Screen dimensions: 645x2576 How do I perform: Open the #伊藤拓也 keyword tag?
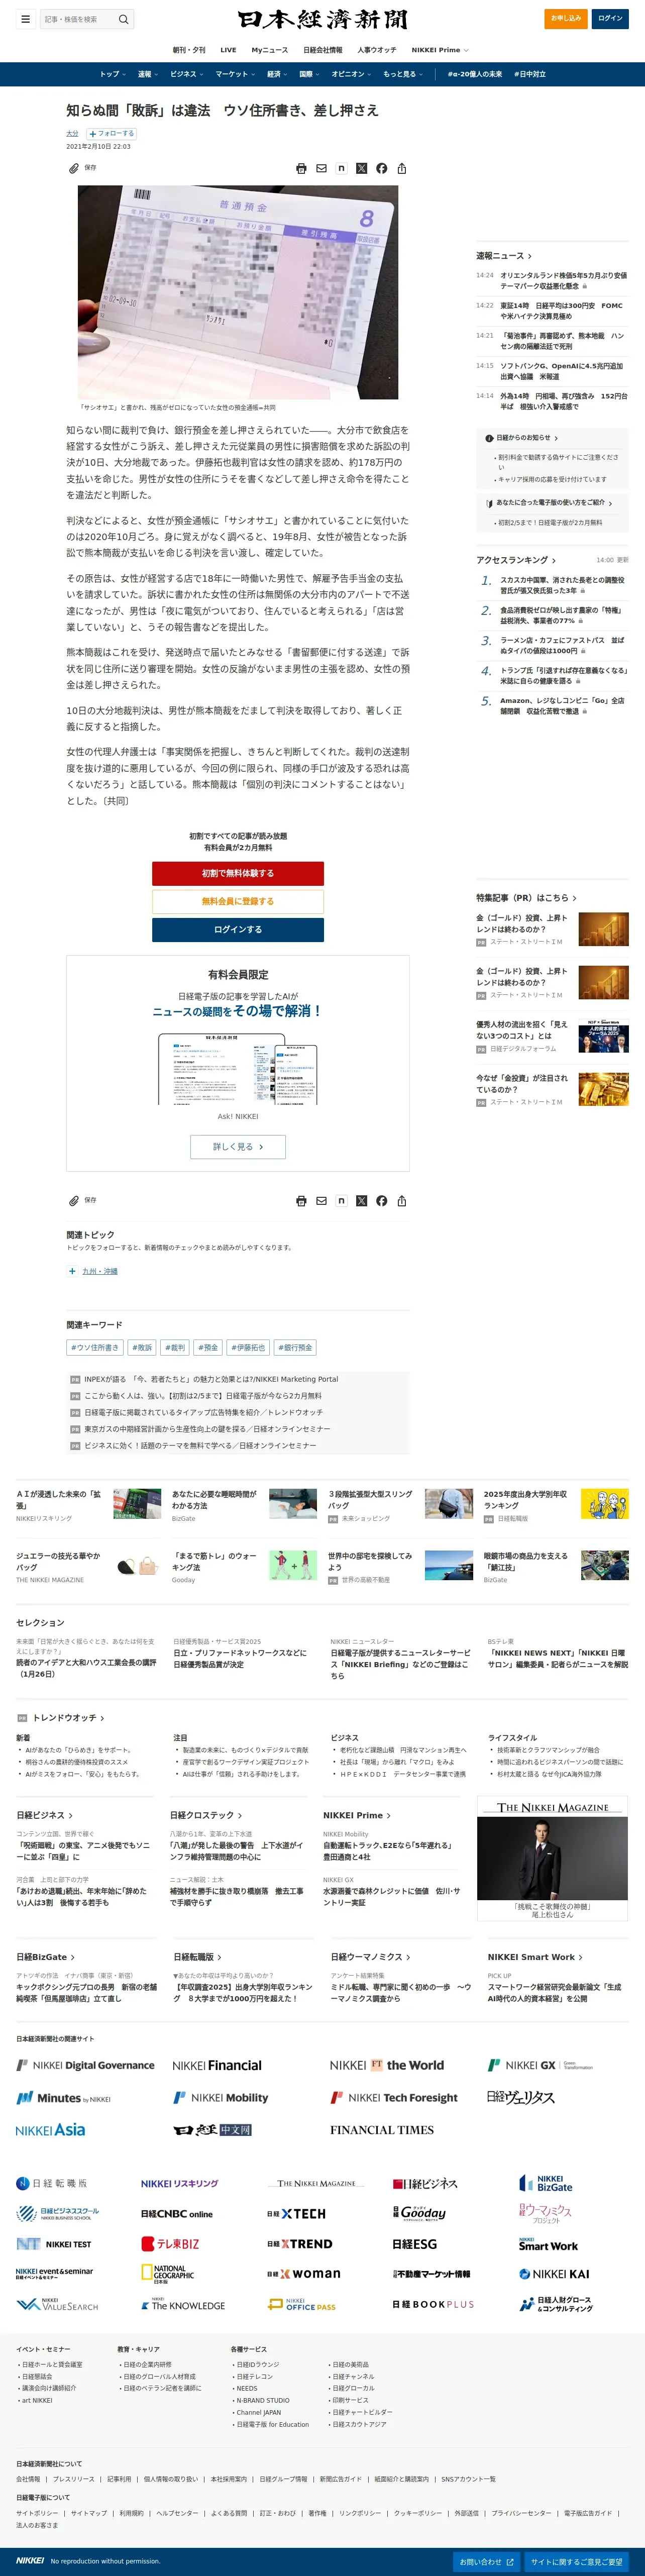[248, 1348]
